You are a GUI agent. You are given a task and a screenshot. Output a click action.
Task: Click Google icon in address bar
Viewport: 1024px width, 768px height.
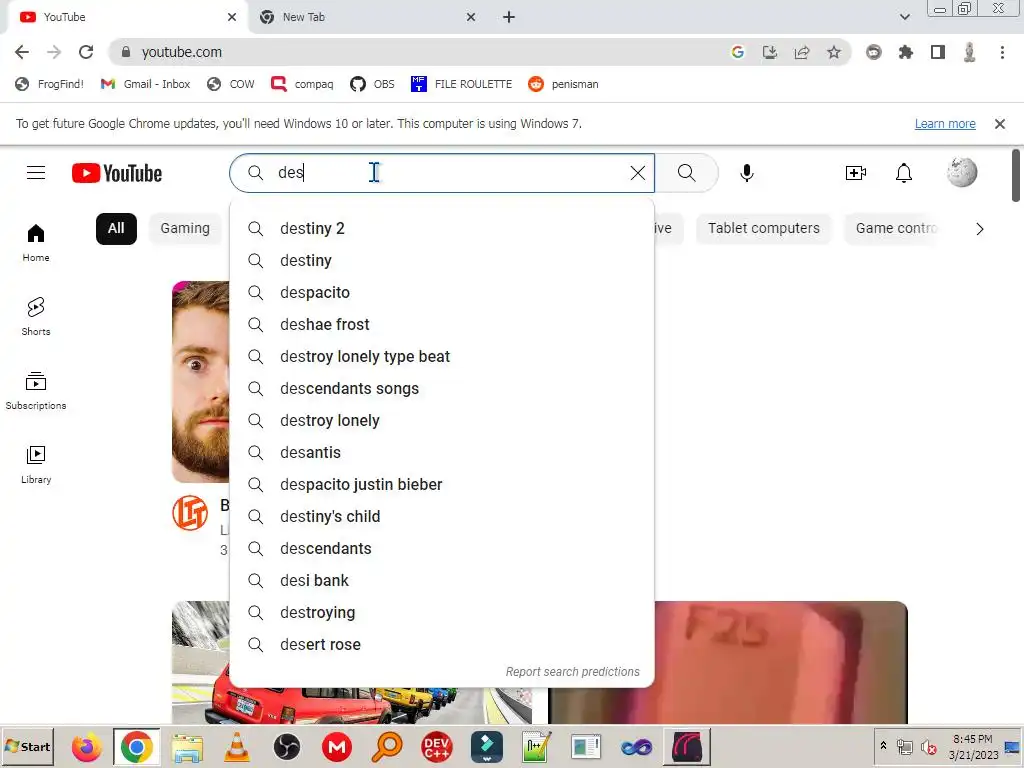738,52
